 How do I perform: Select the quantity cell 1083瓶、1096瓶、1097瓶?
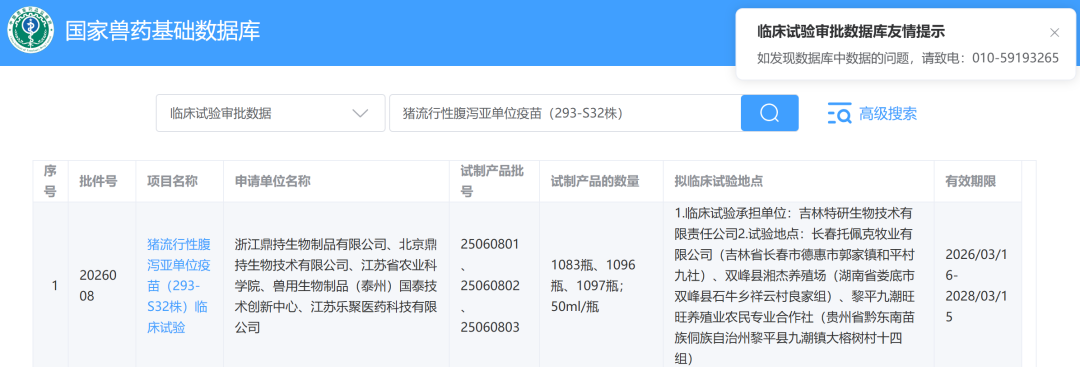coord(601,286)
